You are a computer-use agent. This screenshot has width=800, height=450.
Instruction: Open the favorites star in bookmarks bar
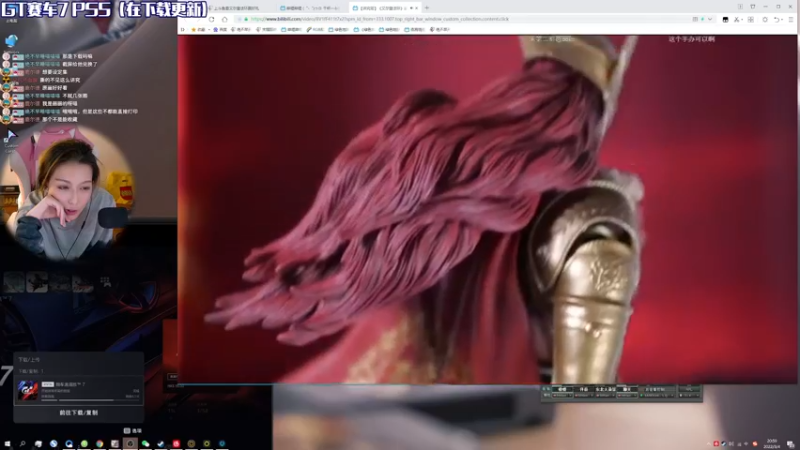193,30
